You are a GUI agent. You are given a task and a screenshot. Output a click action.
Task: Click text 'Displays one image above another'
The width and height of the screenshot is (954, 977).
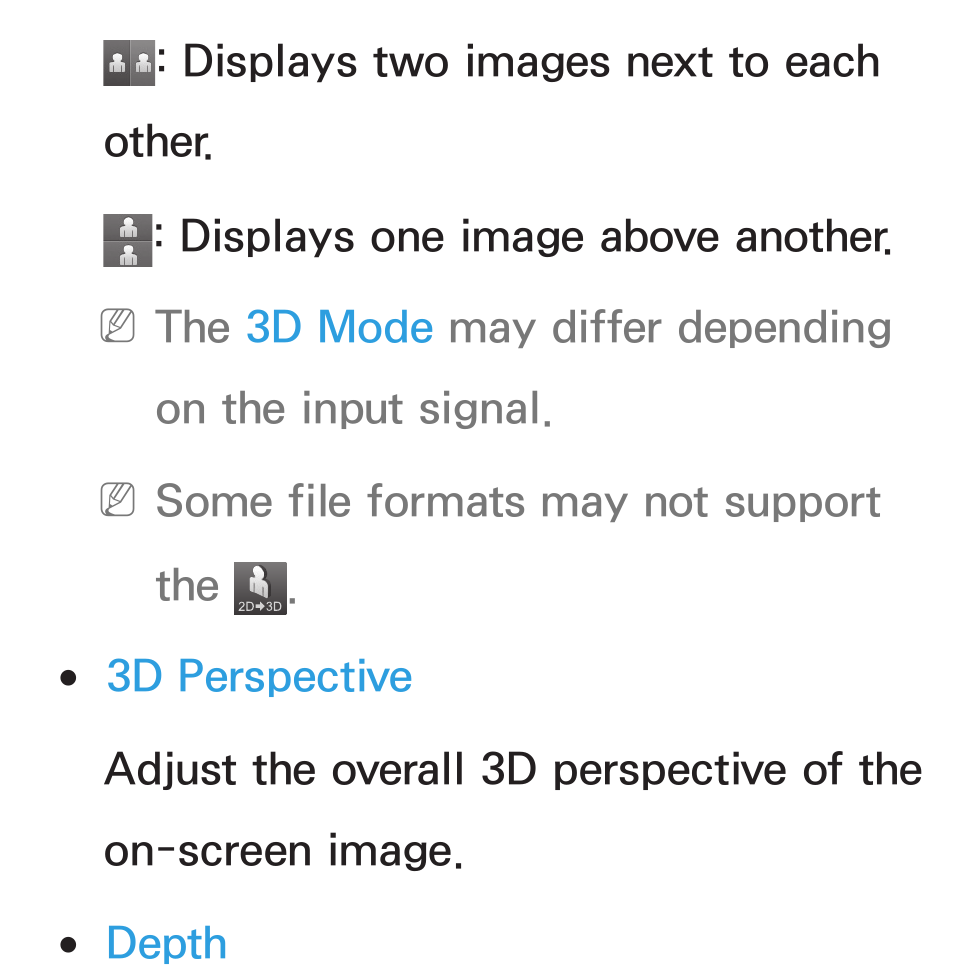[x=536, y=237]
